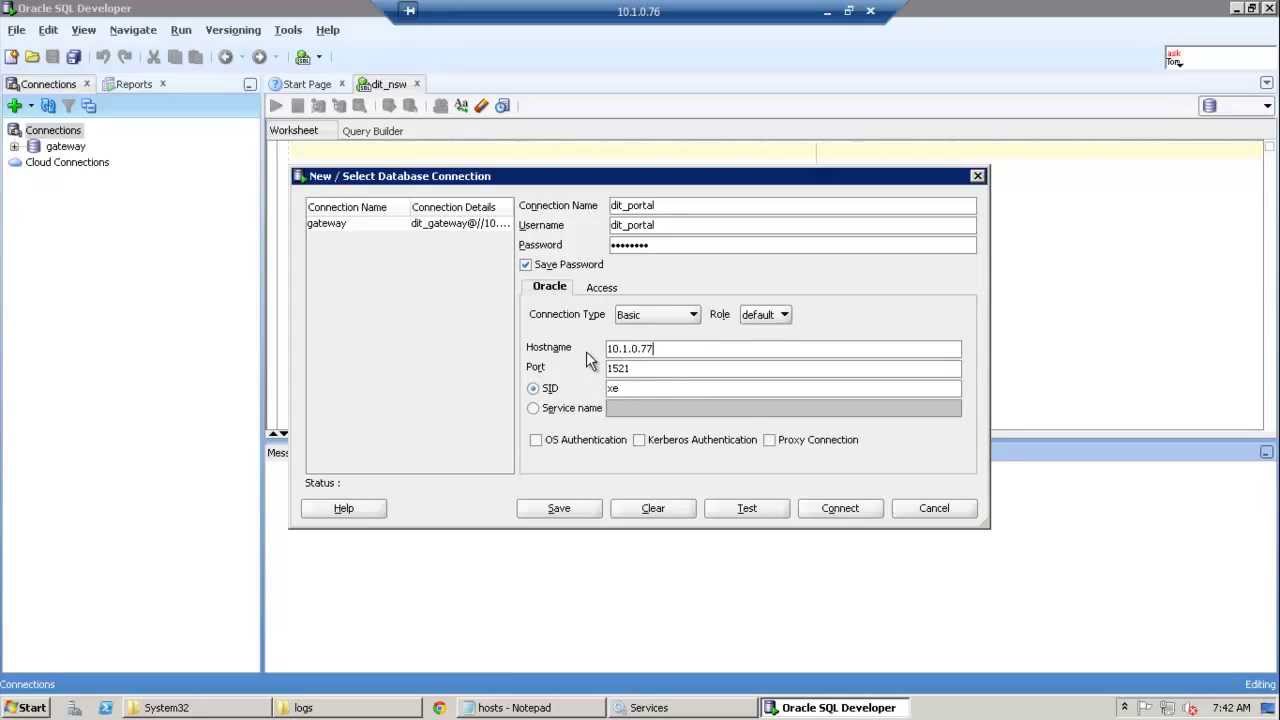
Task: Switch to the Reports panel tab
Action: coord(134,84)
